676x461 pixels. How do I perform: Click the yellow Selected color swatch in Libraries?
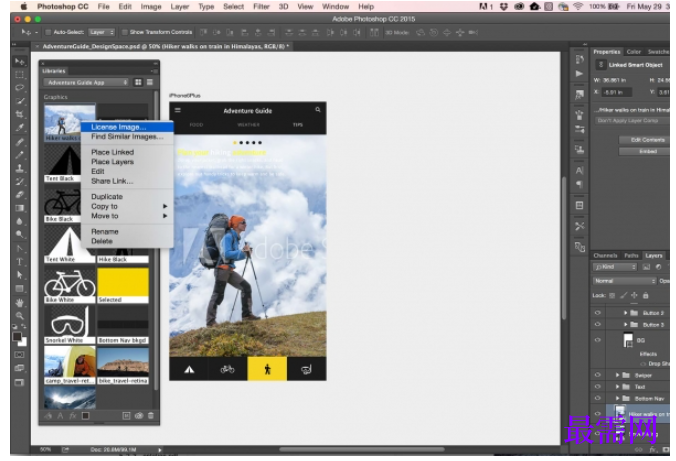coord(123,285)
